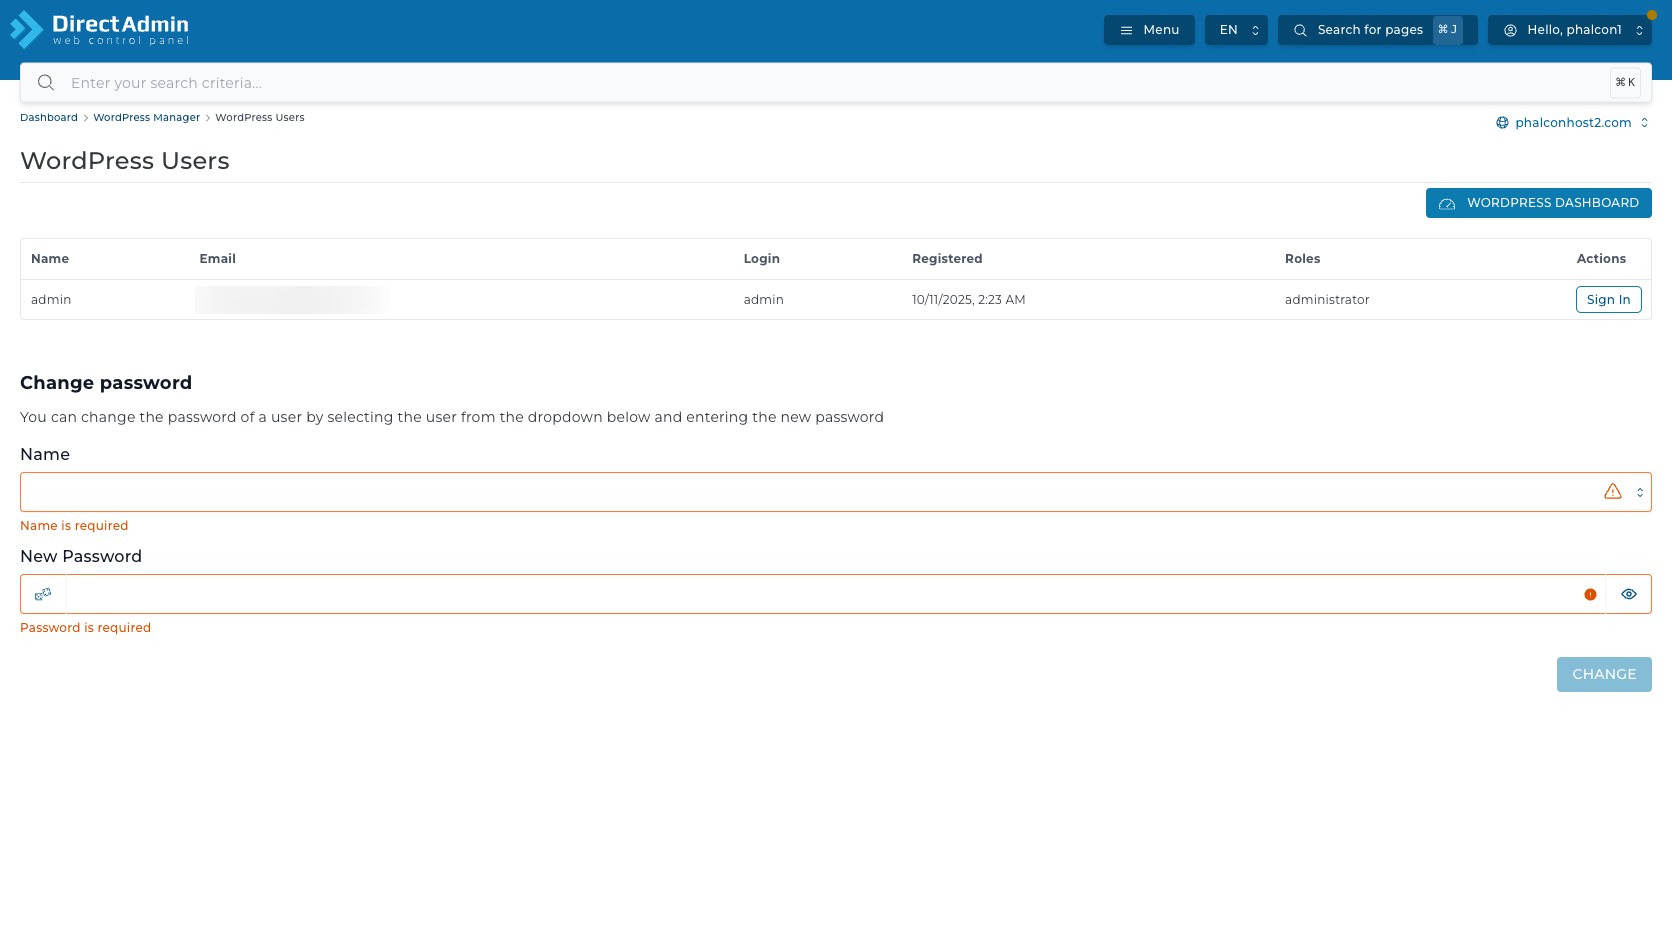The image size is (1672, 941).
Task: Click the 10/11/2025, 2:23 AM cell
Action: tap(968, 300)
